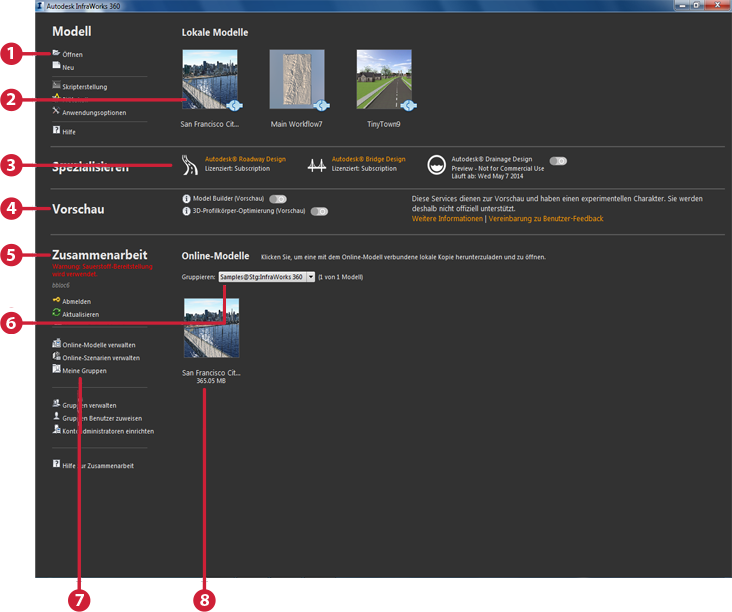Select Anwendungsoptionen in the Modell list
The height and width of the screenshot is (612, 732).
94,113
